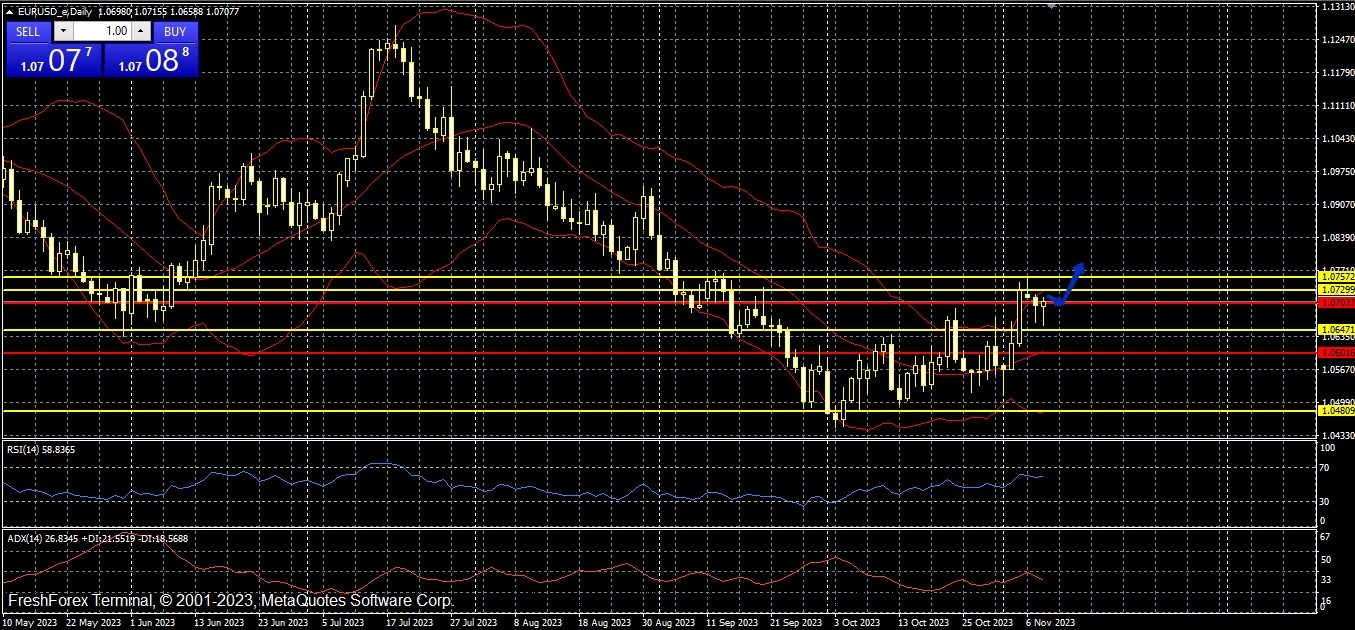Click the chart shift marker at top
This screenshot has width=1355, height=630.
tap(1050, 6)
